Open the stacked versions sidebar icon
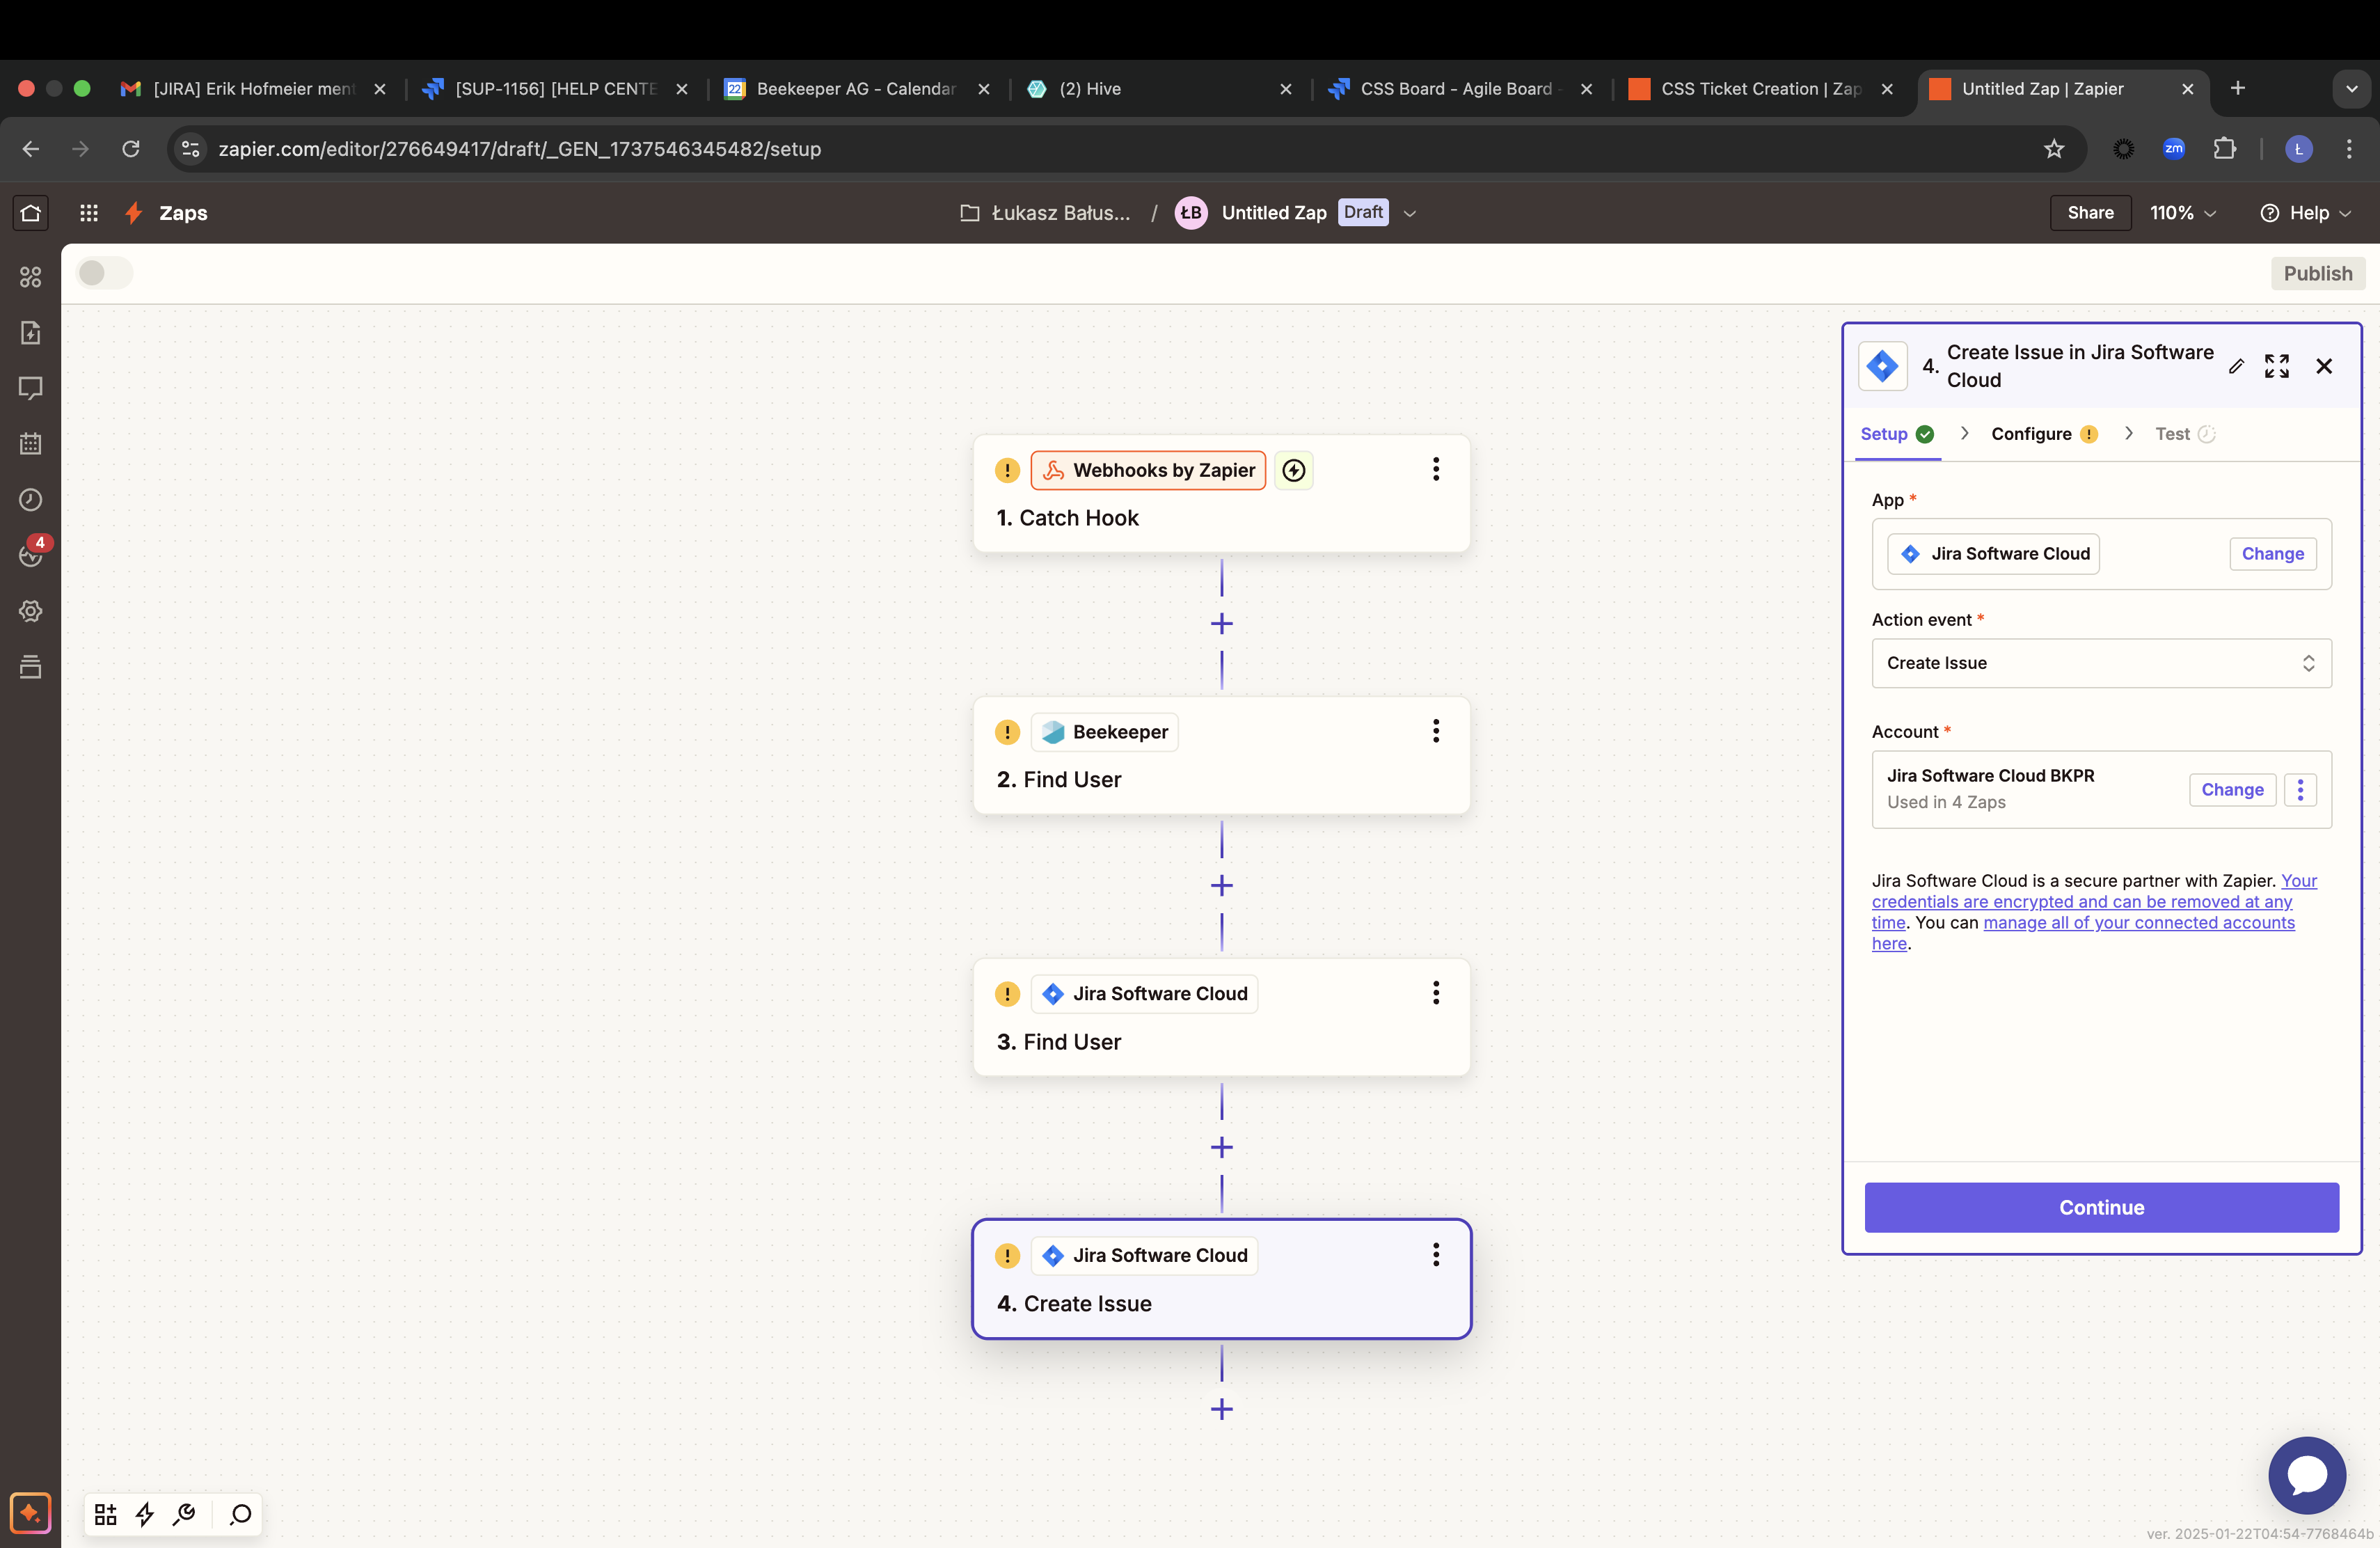 coord(31,667)
